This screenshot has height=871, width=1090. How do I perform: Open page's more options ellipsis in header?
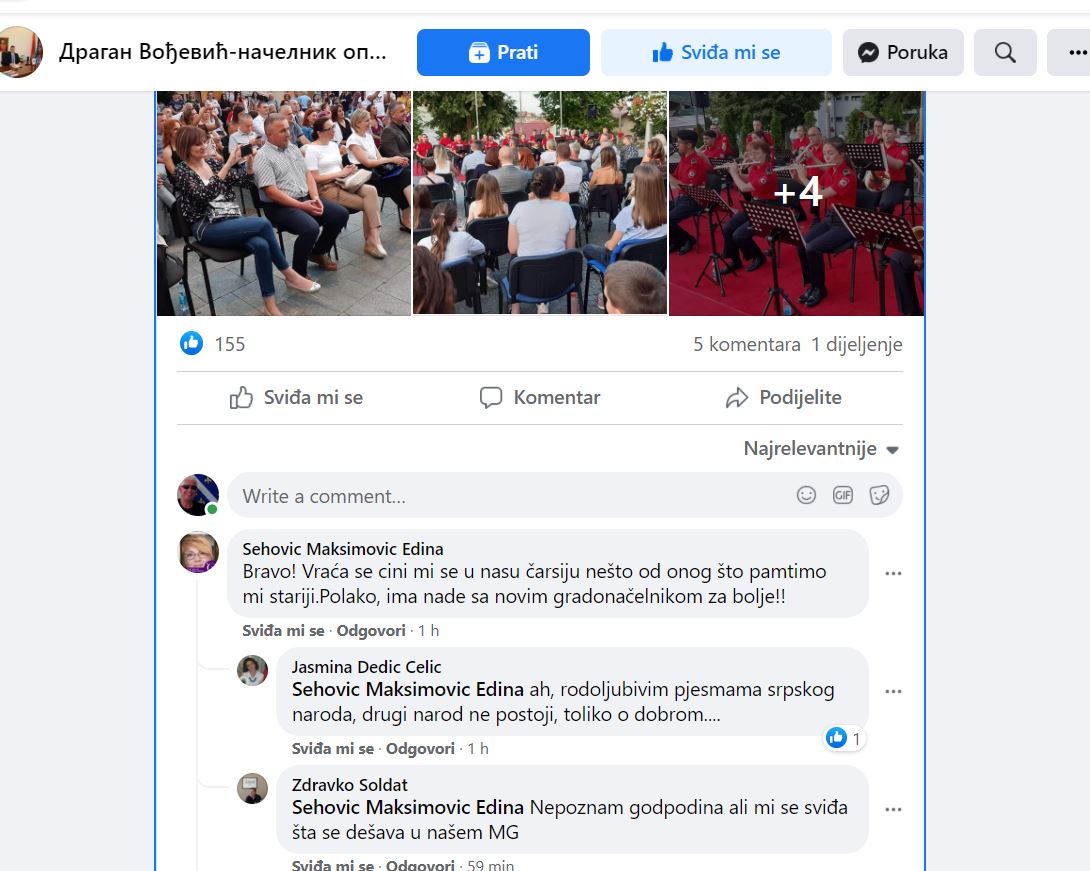click(1070, 53)
